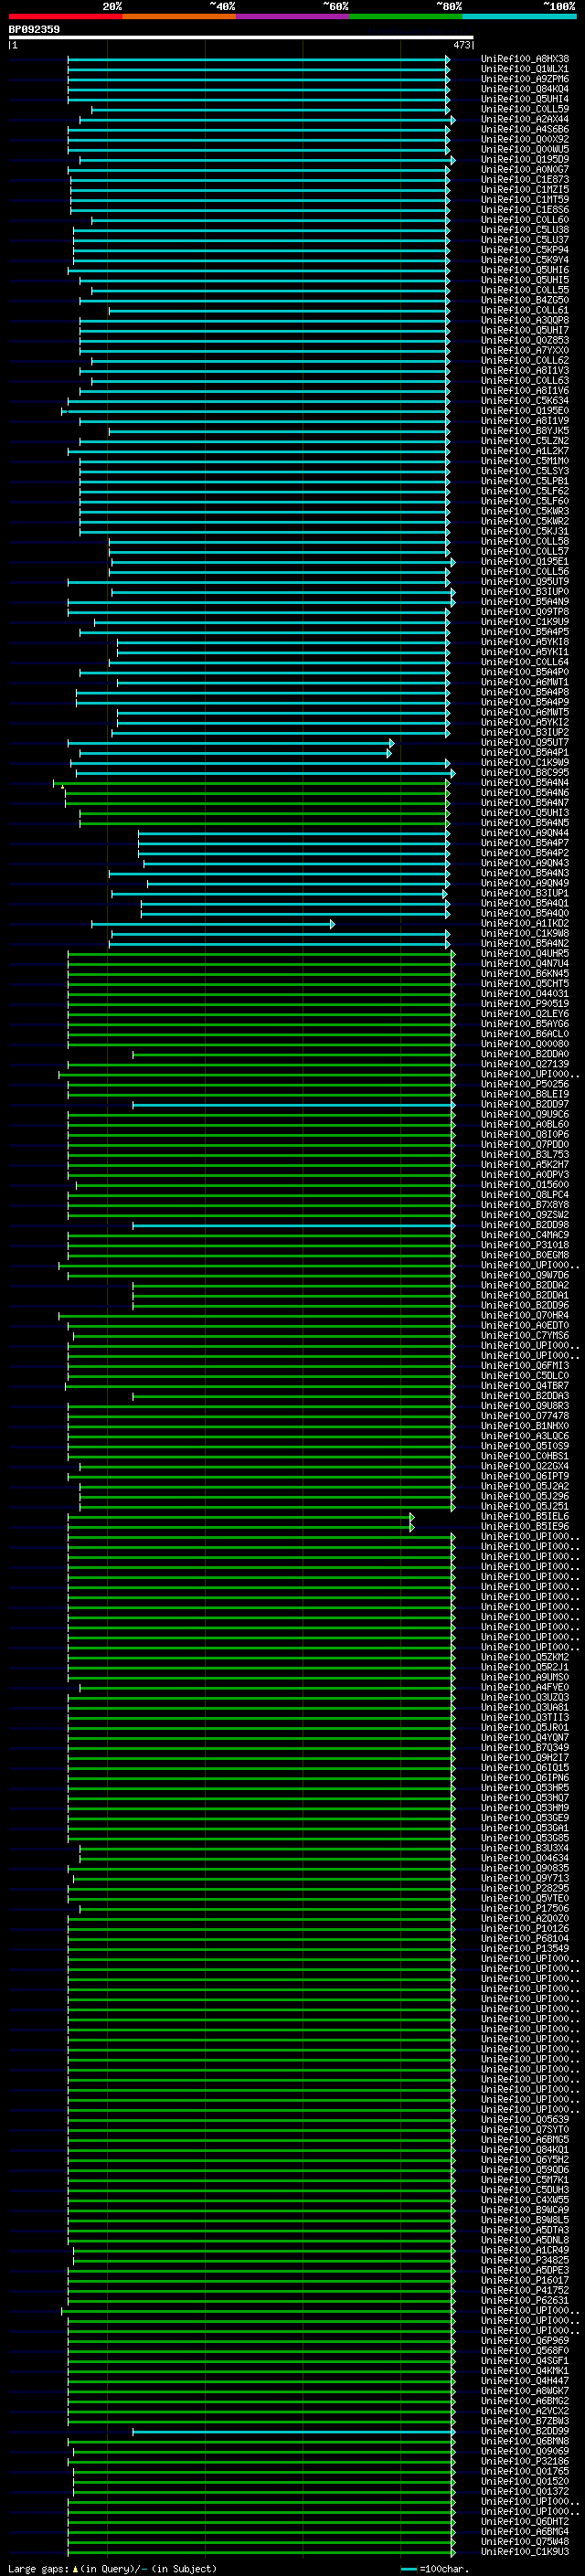Select hit label UniRef100_C5KP94
The height and width of the screenshot is (2576, 585).
[525, 250]
